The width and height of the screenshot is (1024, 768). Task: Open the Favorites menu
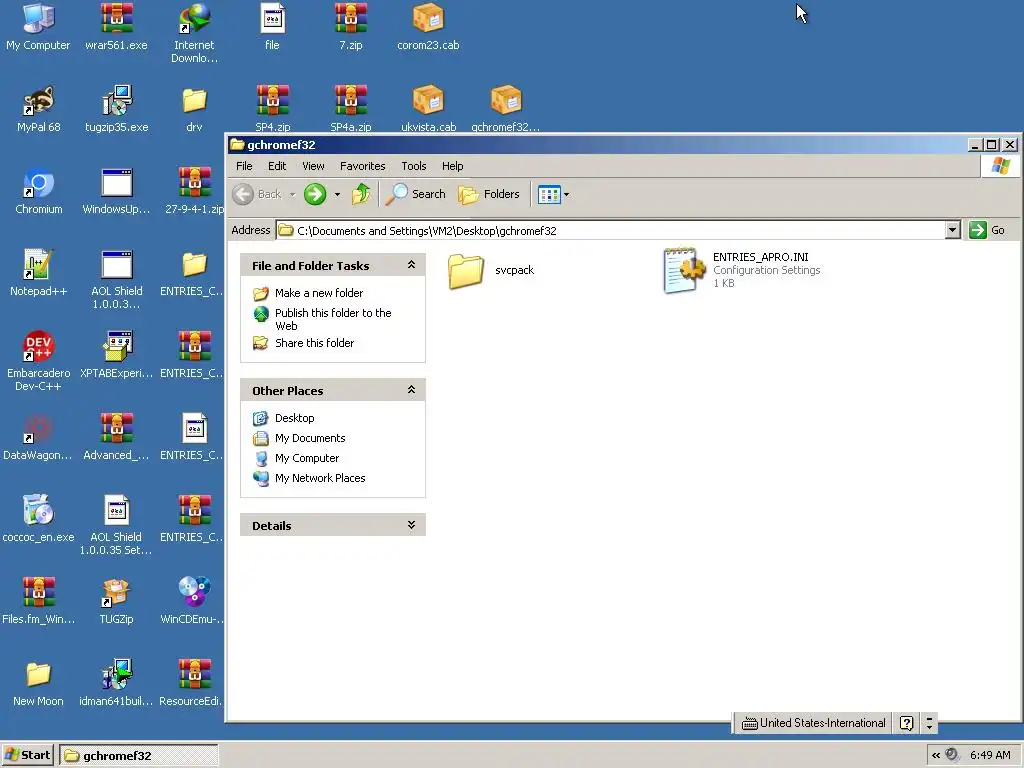pos(362,166)
